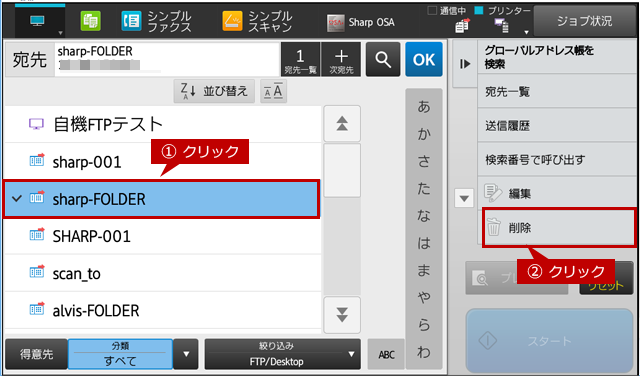This screenshot has height=376, width=640.
Task: Filter by や index
Action: 424,298
